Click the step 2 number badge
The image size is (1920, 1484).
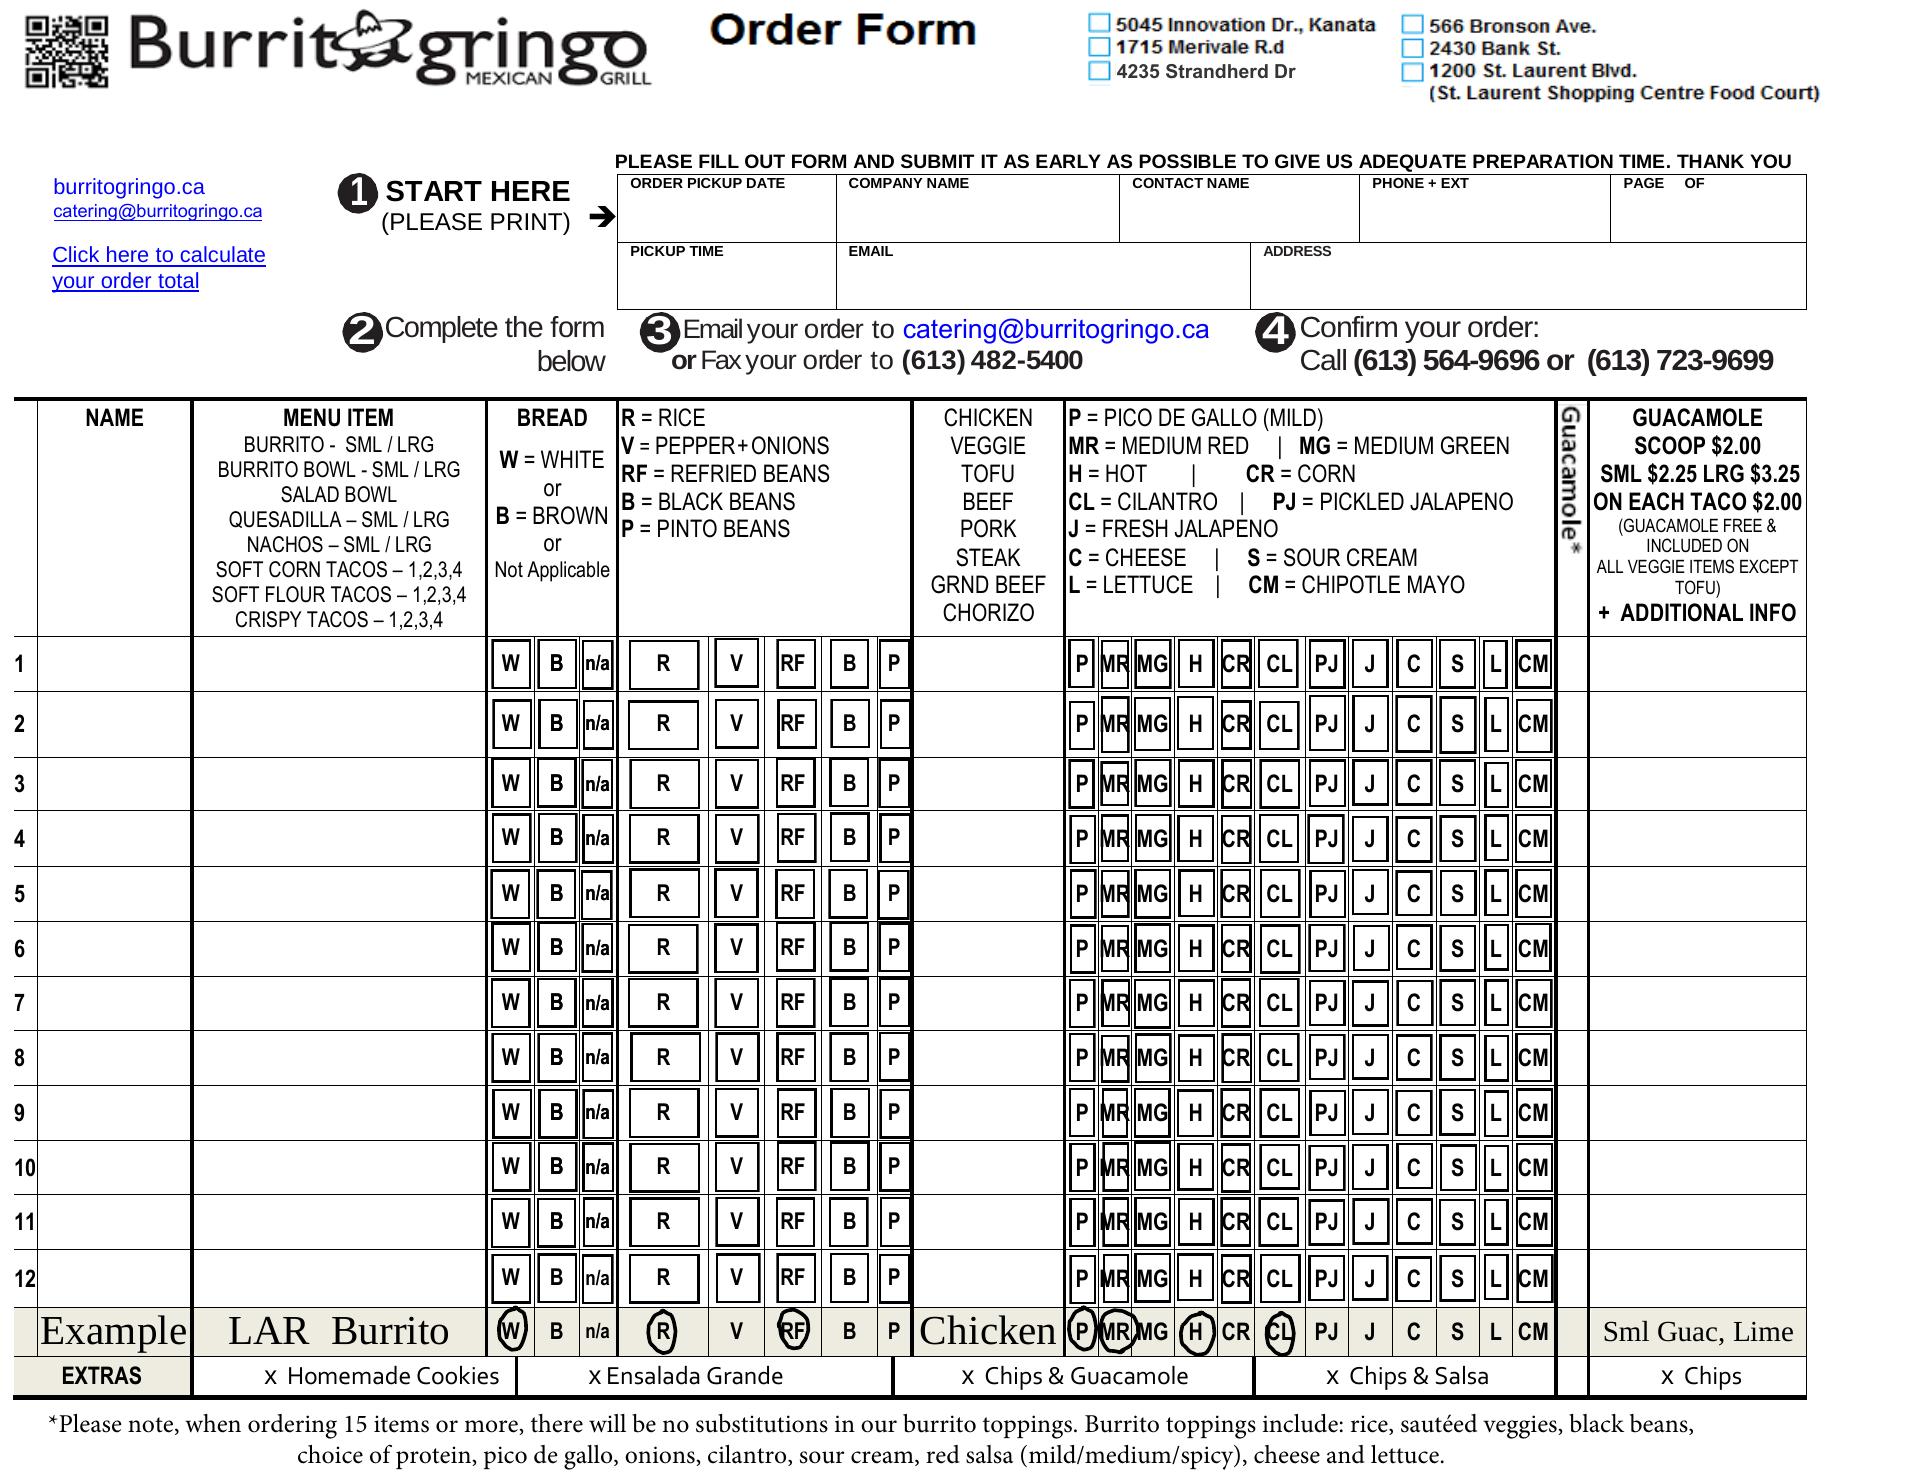362,333
